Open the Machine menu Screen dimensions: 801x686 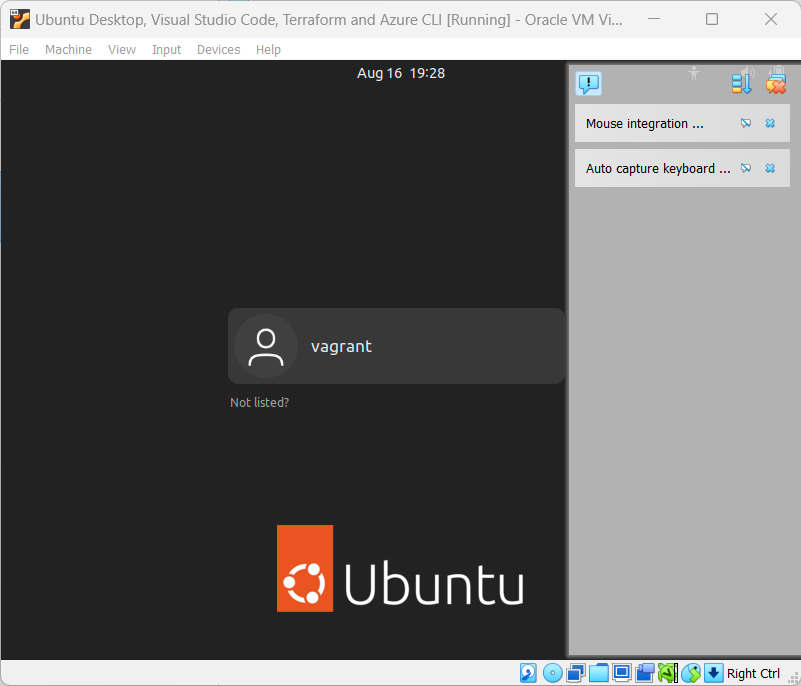(x=68, y=49)
